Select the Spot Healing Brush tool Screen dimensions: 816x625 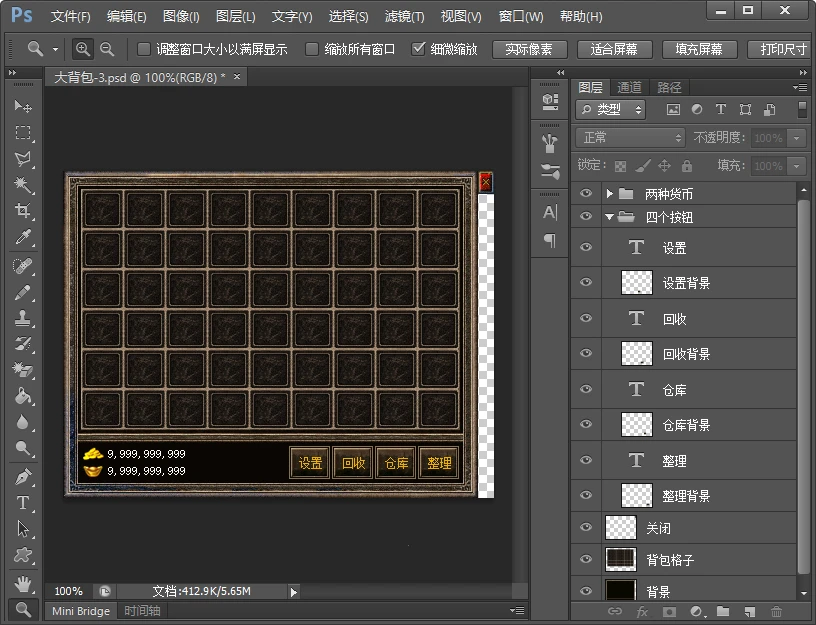pos(23,266)
